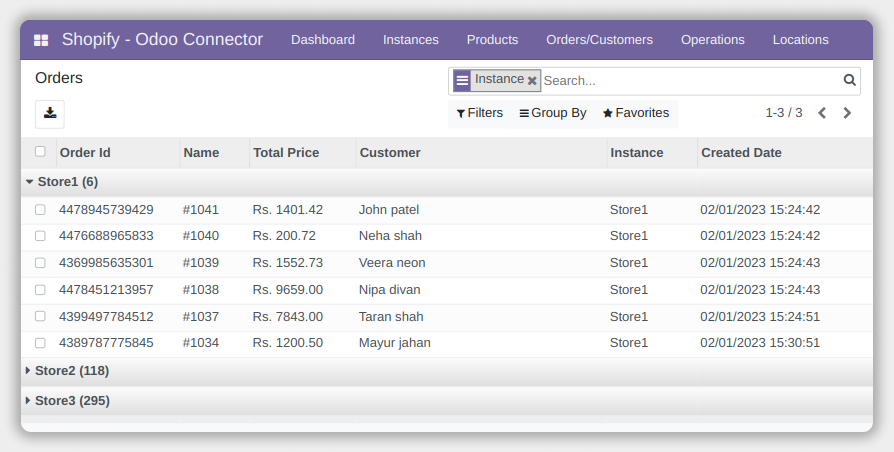Image resolution: width=894 pixels, height=452 pixels.
Task: Click the 1-3 / 3 pager counter
Action: tap(783, 113)
